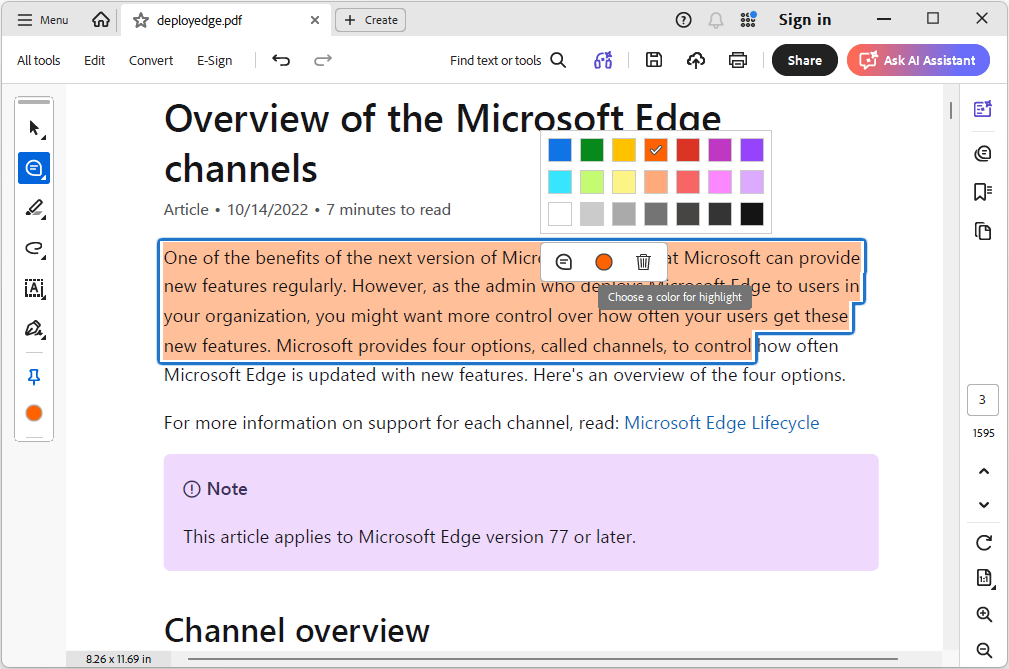Screen dimensions: 1009x669
Task: Click the page number input field
Action: point(982,399)
